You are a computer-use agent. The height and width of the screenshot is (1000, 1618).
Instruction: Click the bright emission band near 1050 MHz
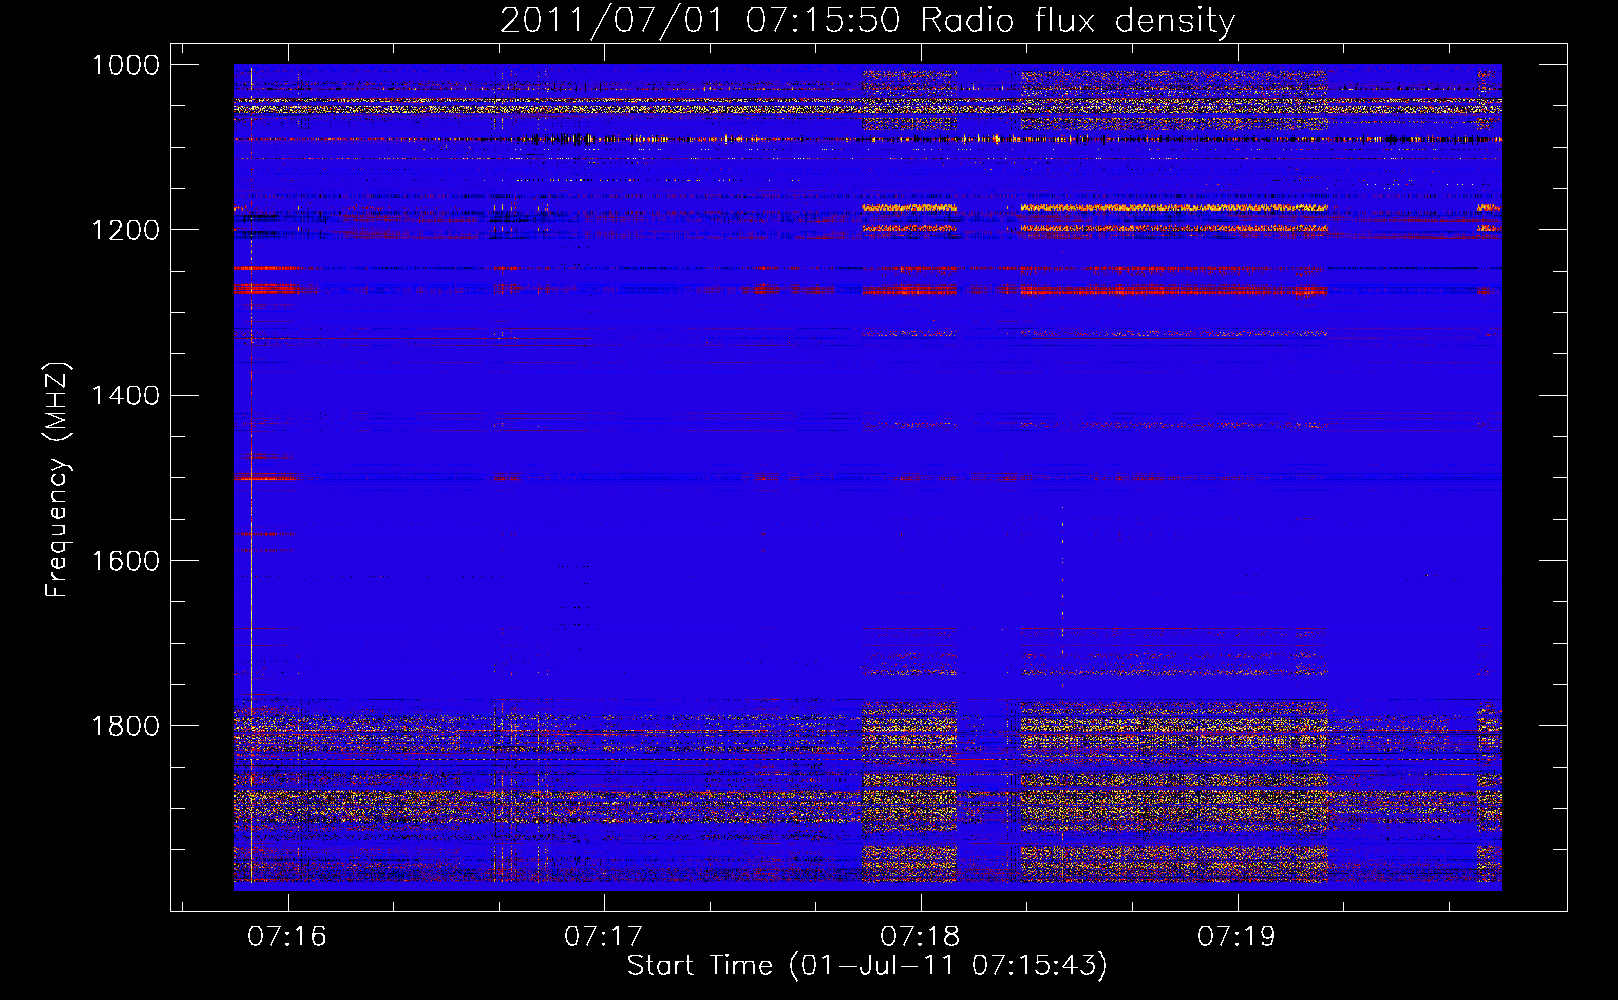pyautogui.click(x=867, y=105)
